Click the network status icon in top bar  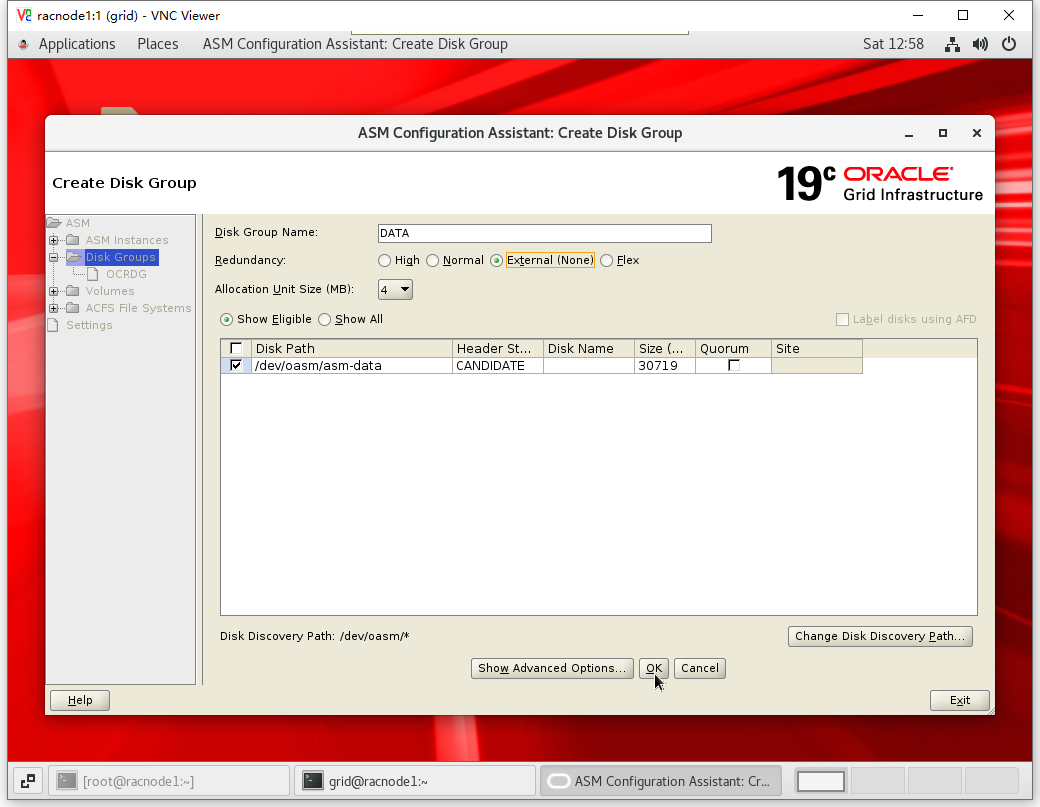point(952,44)
